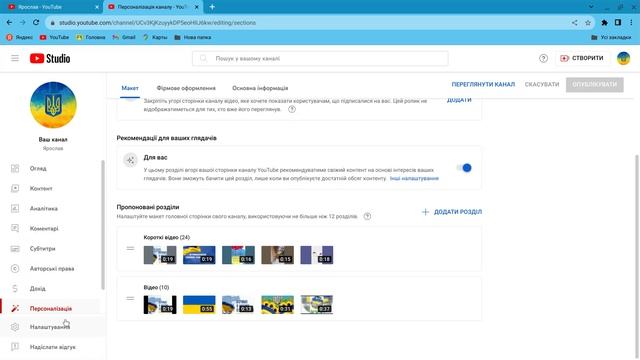640x360 pixels.
Task: Click the channel profile picture in sidebar
Action: click(53, 105)
